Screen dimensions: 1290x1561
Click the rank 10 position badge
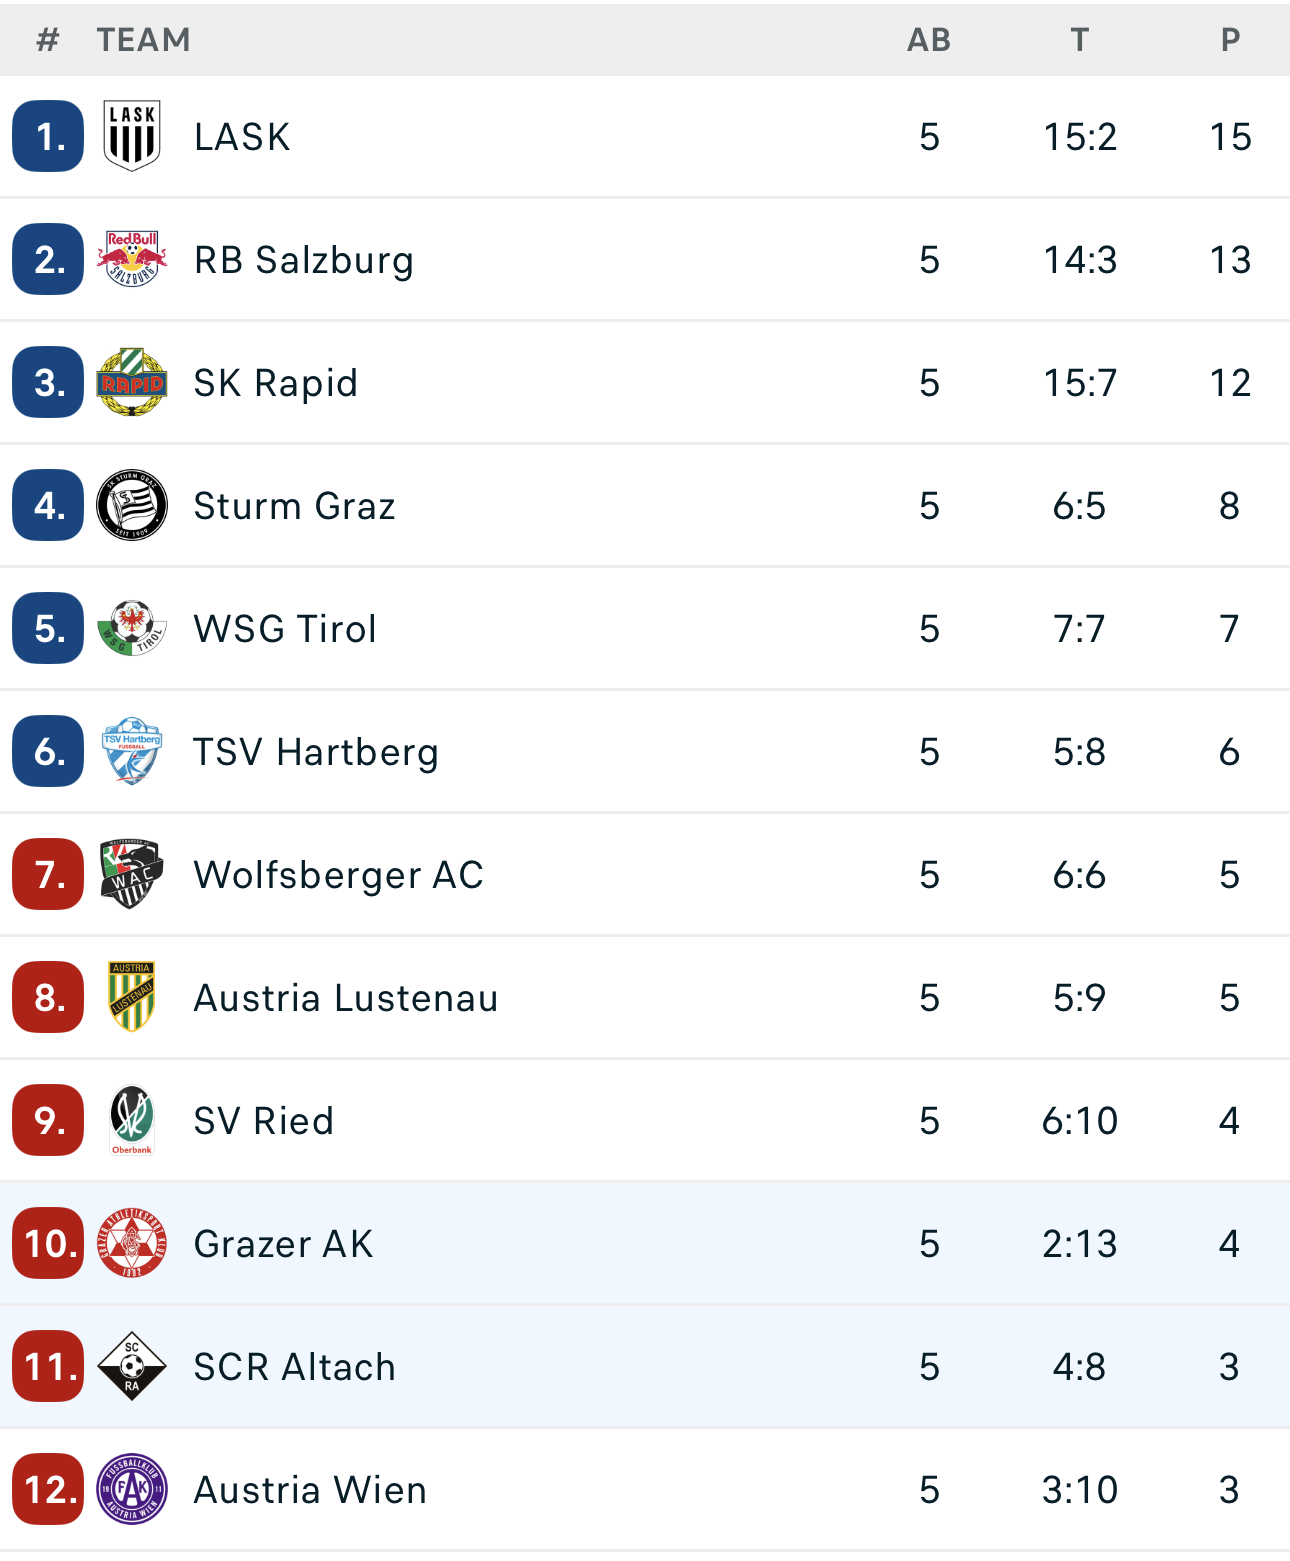[x=48, y=1243]
